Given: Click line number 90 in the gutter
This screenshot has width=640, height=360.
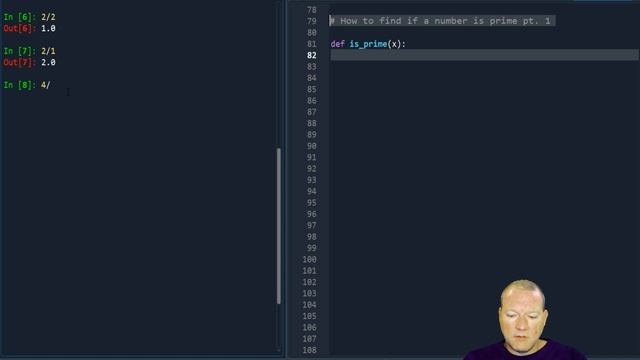Looking at the screenshot, I should click(x=311, y=146).
